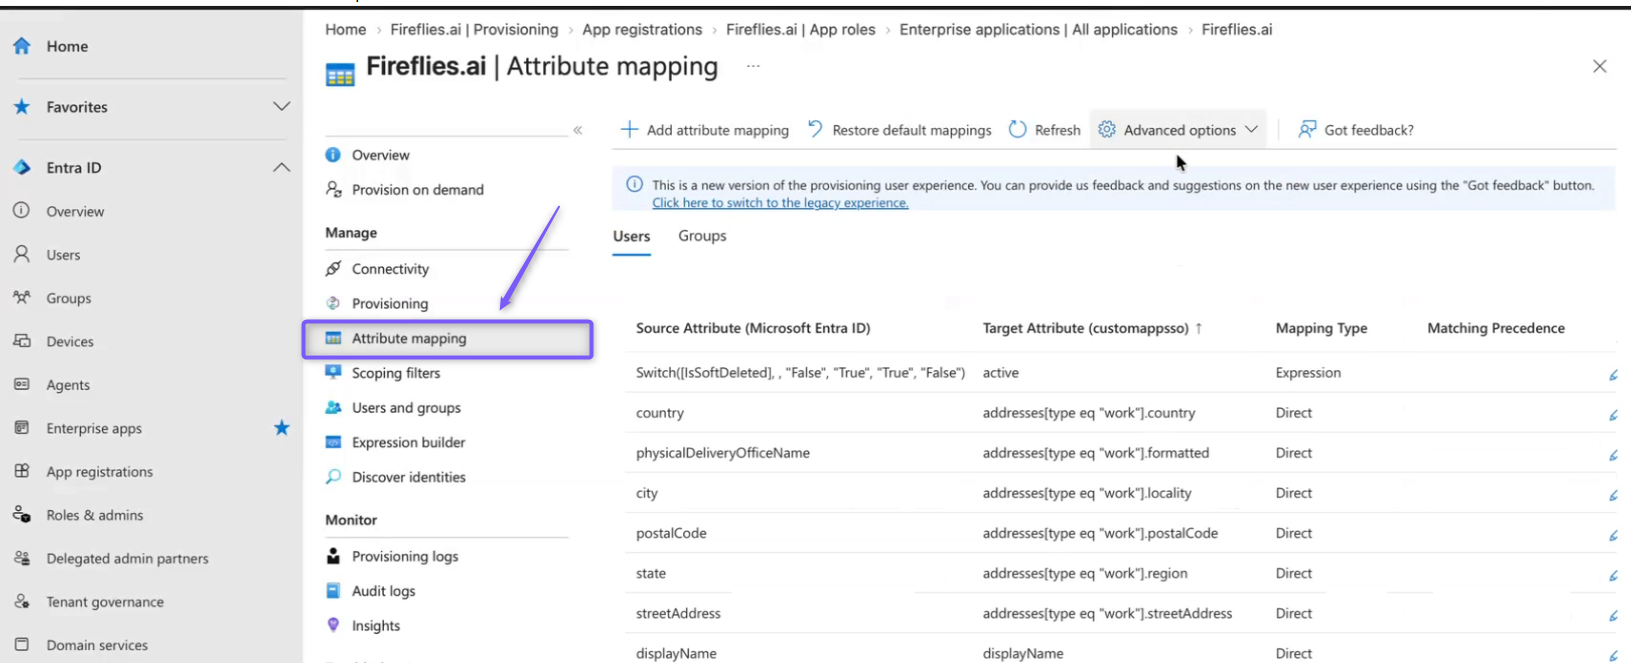Select the physicalDeliveryOfficeName source attribute
This screenshot has height=663, width=1631.
click(723, 453)
